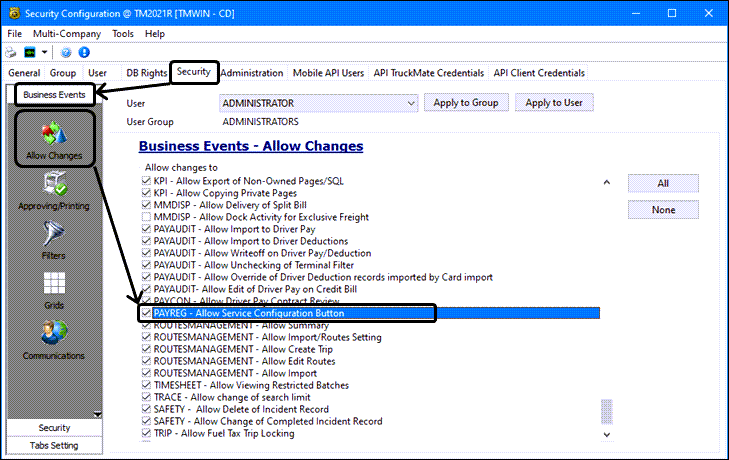Viewport: 729px width, 460px height.
Task: Toggle TIMESHEET Allow Viewing Restricted Batches checkbox
Action: pyautogui.click(x=146, y=385)
